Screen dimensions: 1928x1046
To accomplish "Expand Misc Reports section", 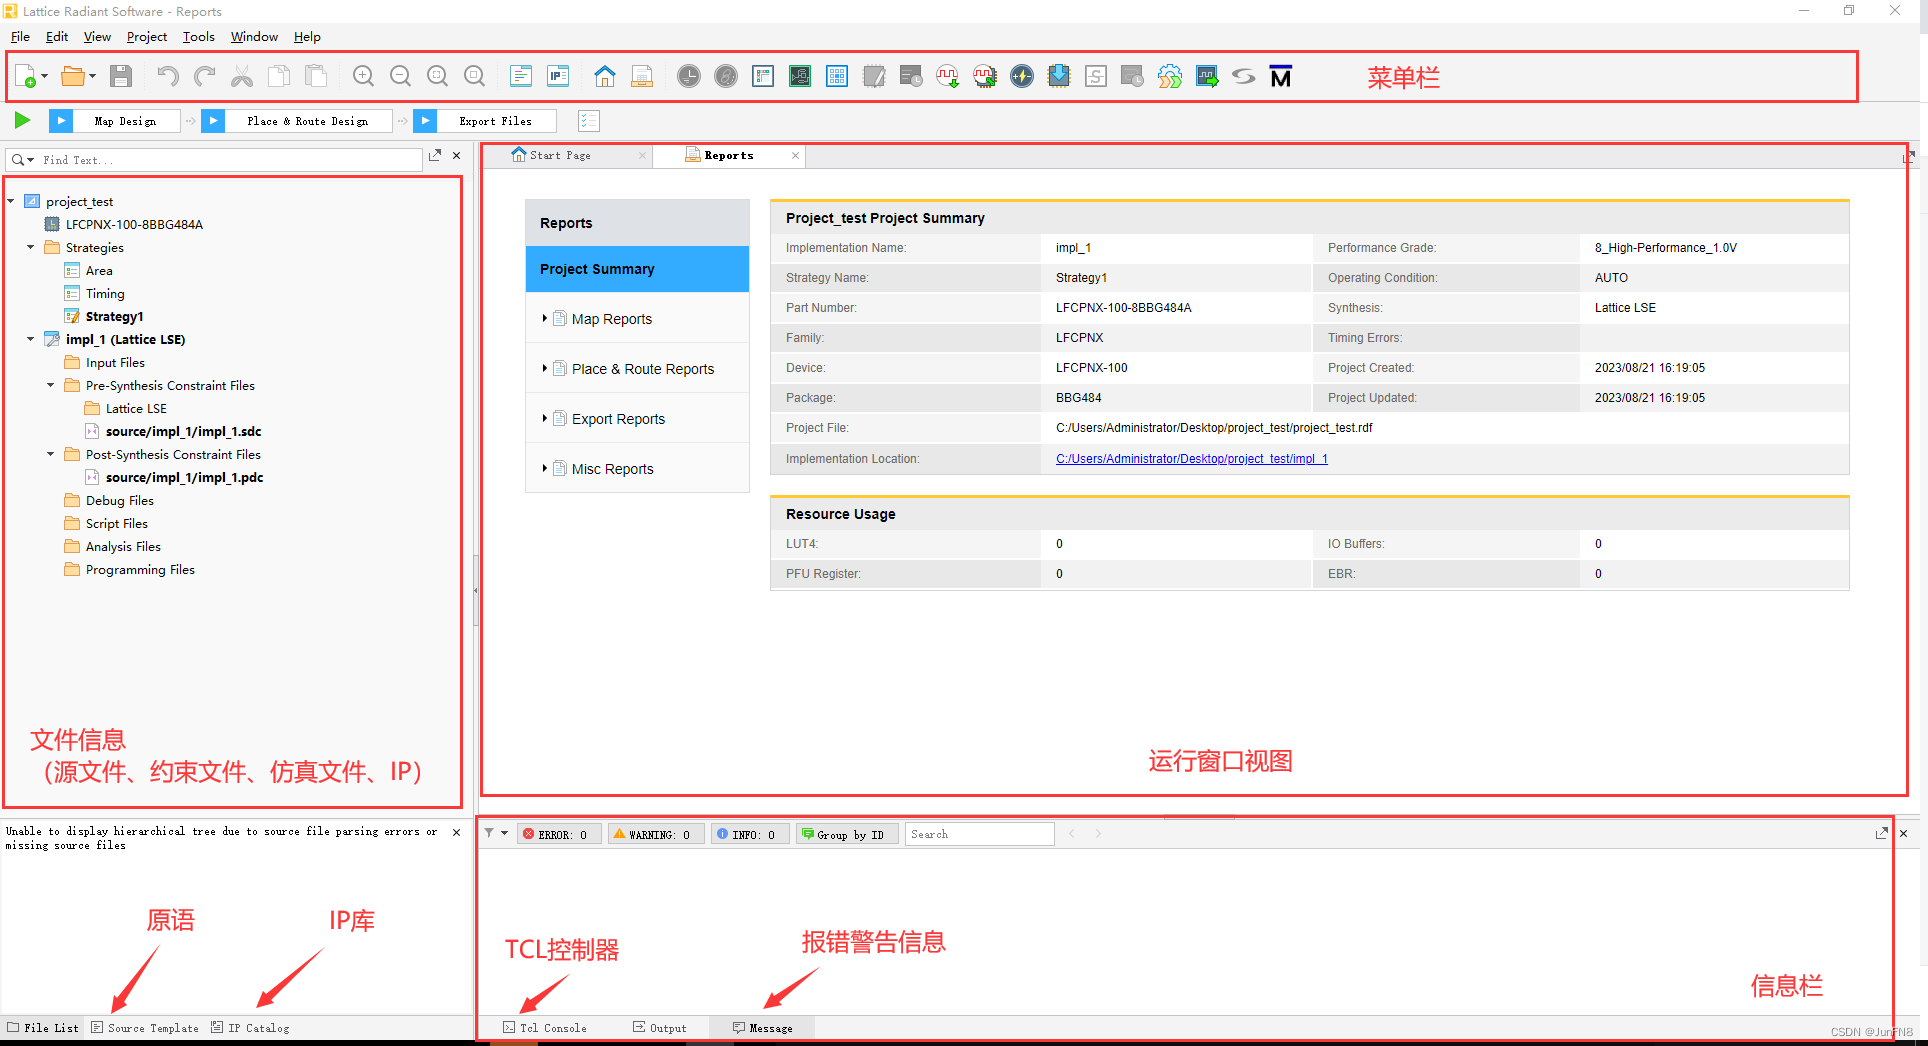I will [x=544, y=468].
